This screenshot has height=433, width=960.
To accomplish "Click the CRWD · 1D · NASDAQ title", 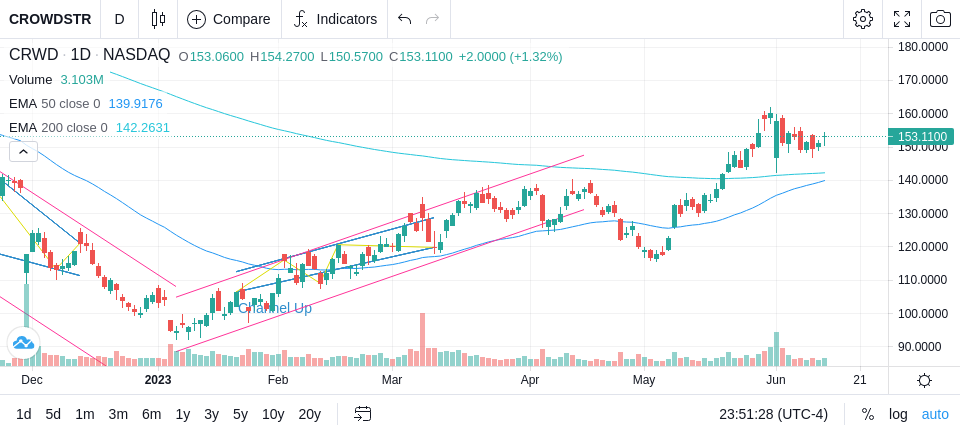I will click(x=89, y=55).
